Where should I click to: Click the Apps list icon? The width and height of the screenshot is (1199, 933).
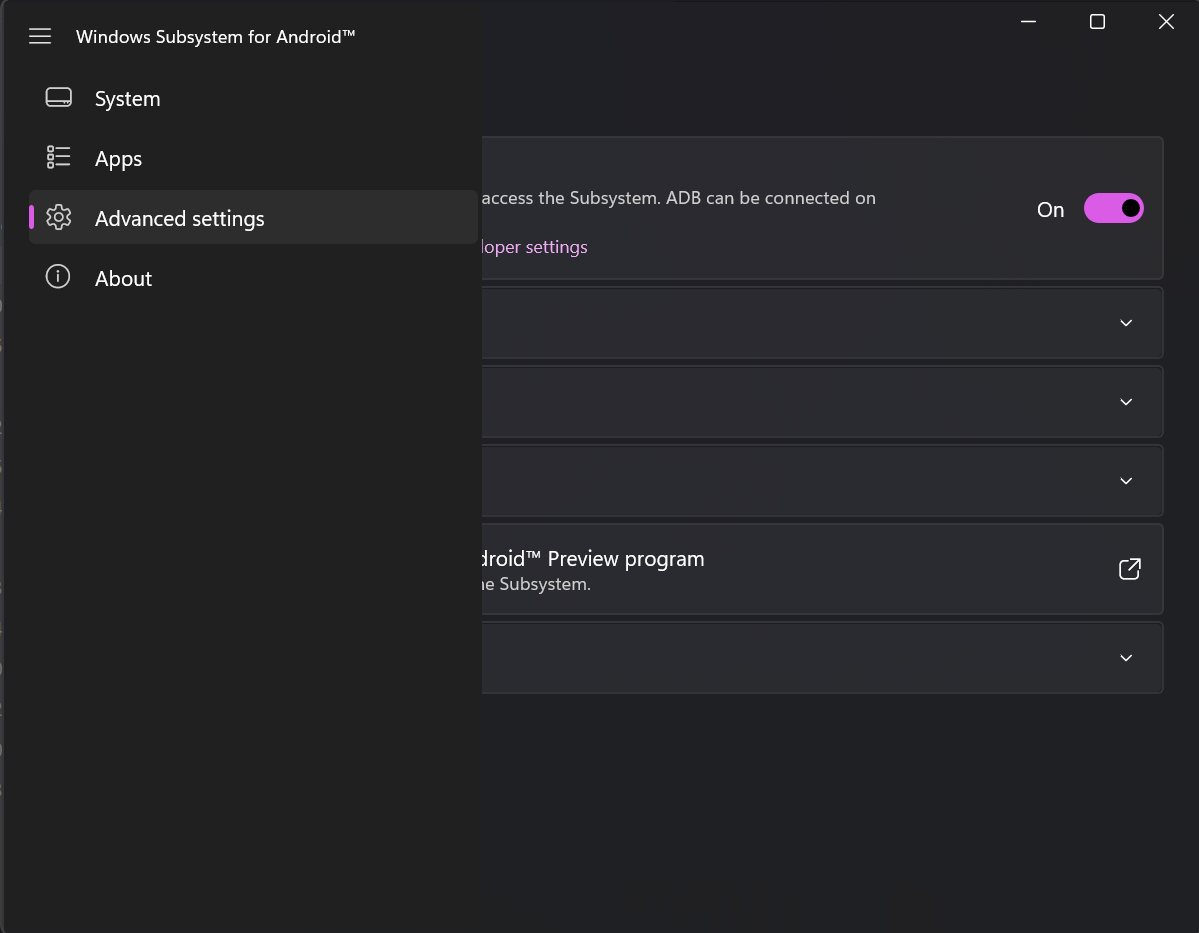click(x=58, y=158)
